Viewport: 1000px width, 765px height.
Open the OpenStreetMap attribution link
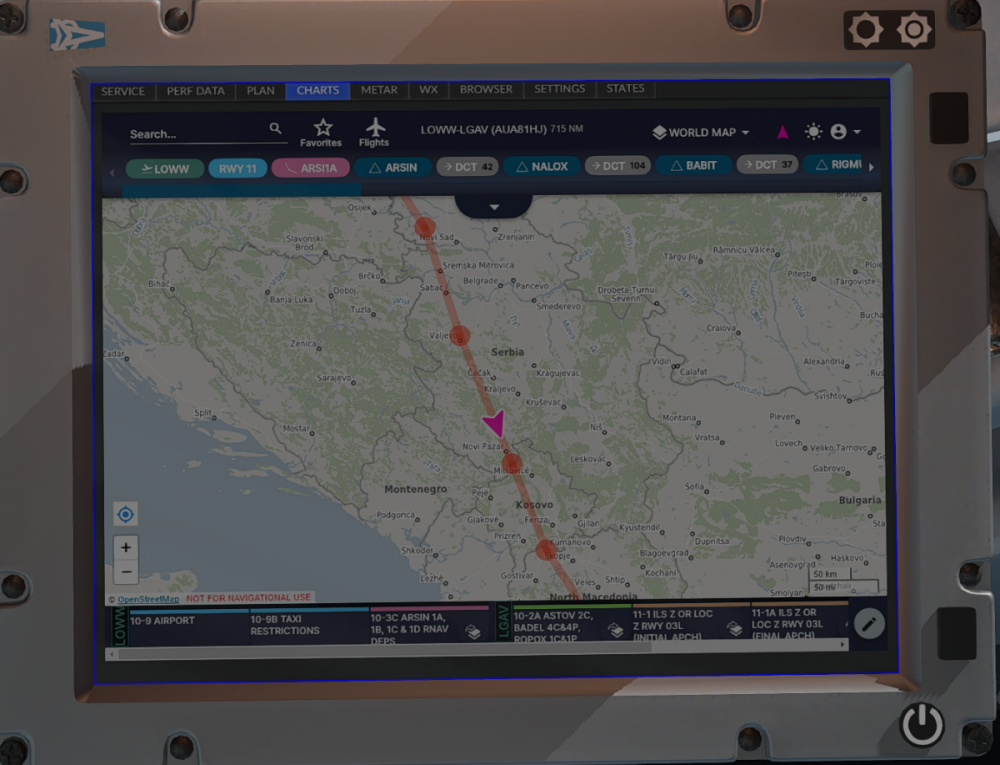148,598
